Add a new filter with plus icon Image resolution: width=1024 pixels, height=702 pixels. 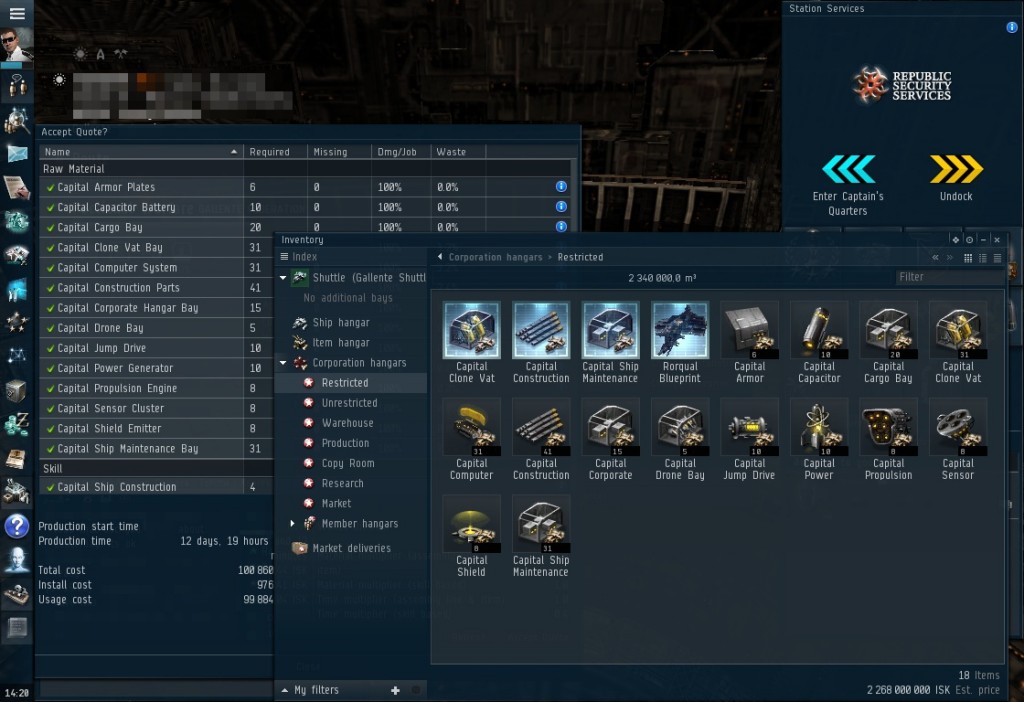click(x=395, y=690)
